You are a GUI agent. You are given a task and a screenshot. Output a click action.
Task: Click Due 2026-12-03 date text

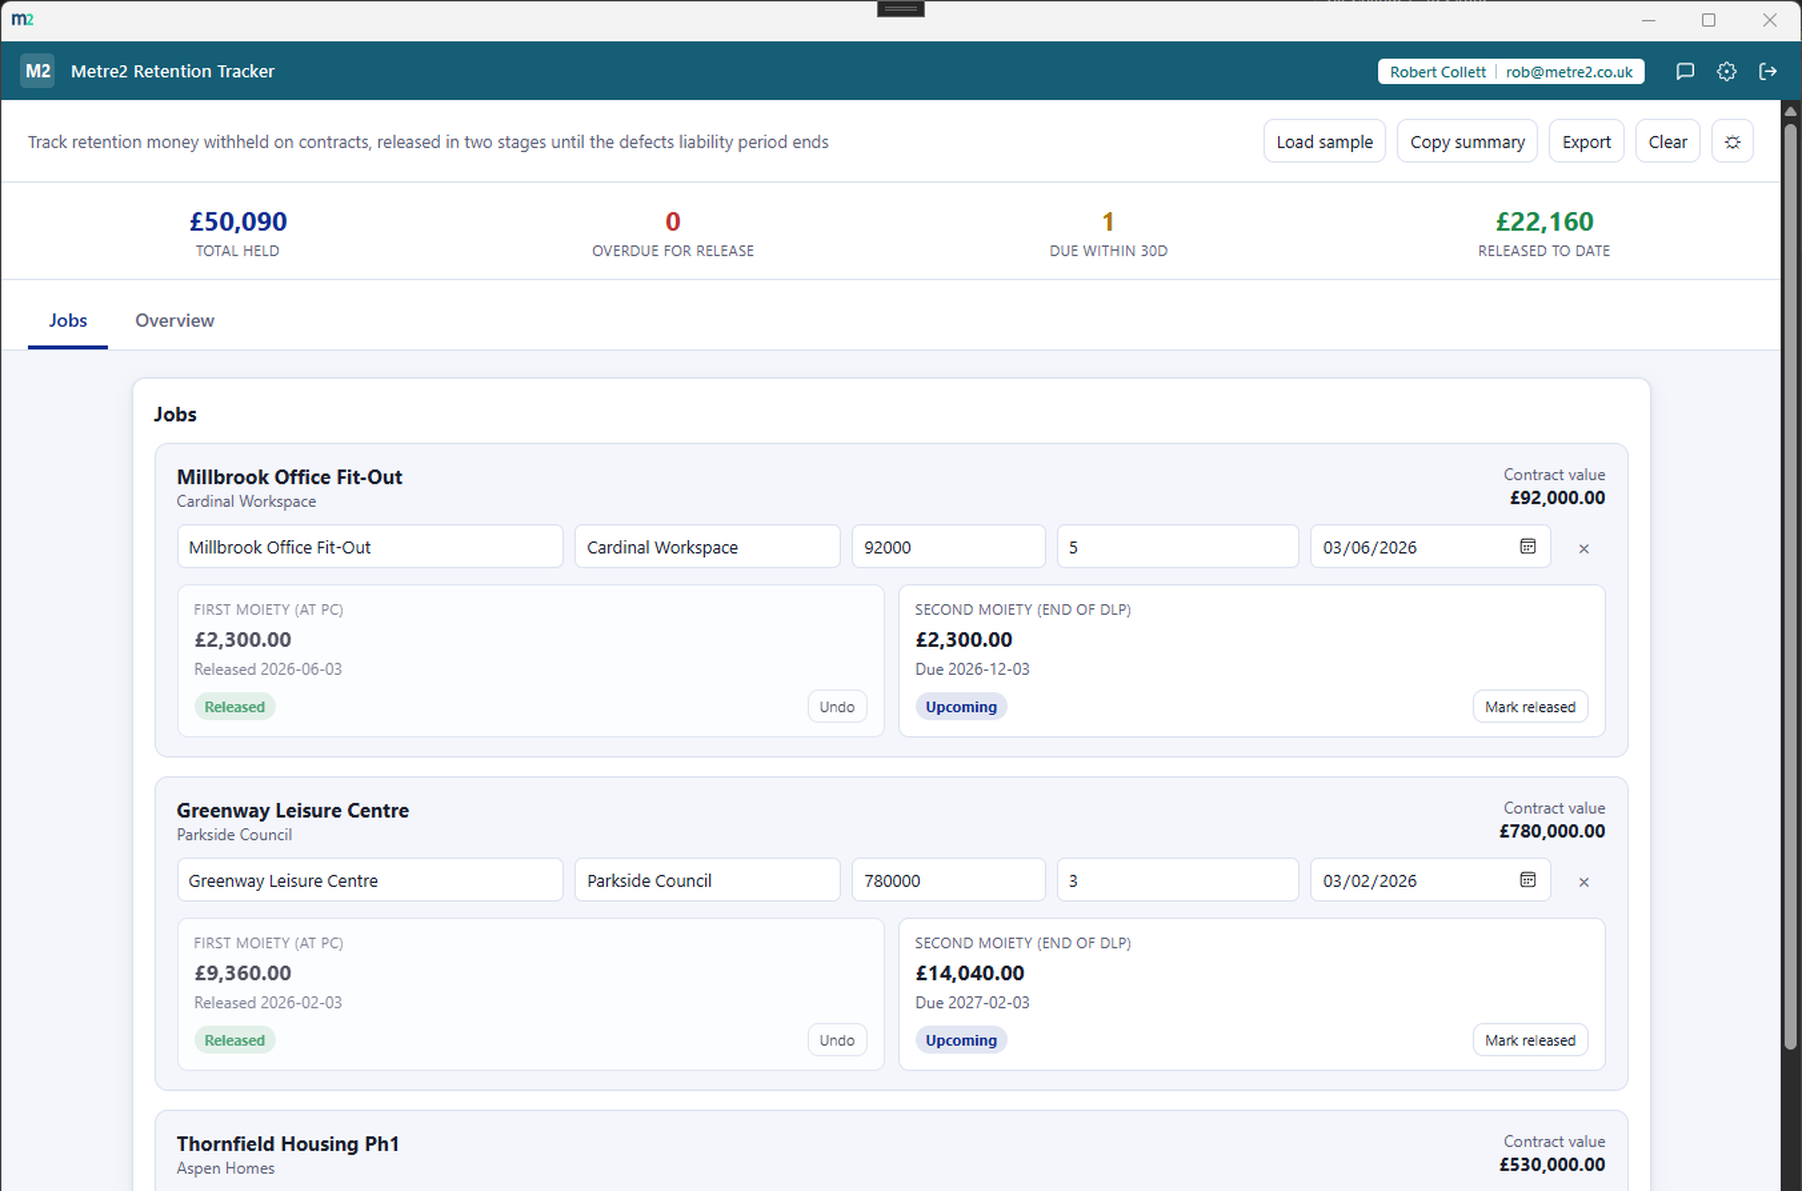pyautogui.click(x=972, y=669)
